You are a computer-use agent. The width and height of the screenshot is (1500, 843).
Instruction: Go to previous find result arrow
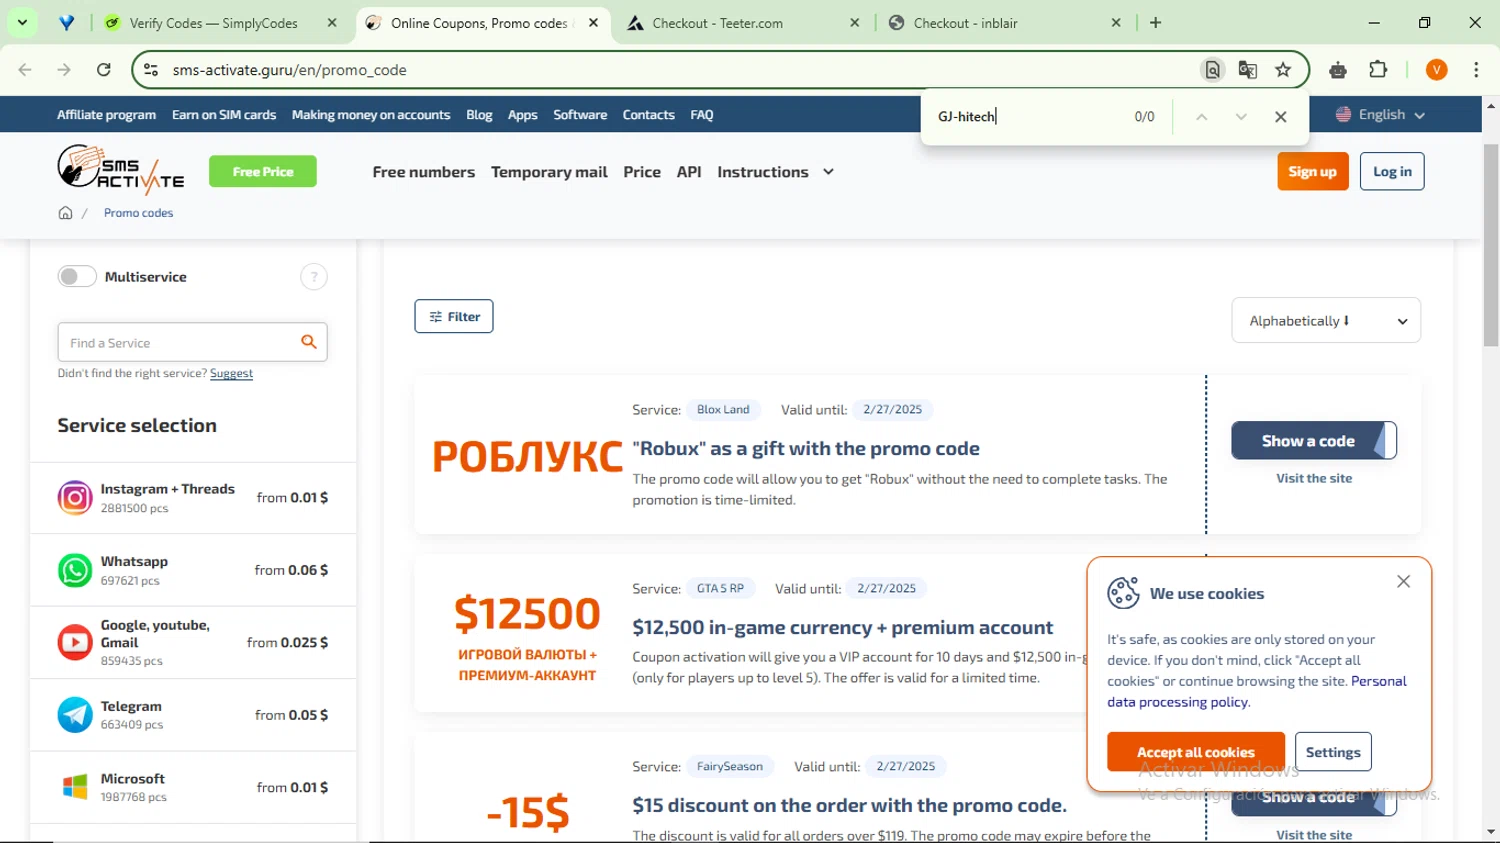[1202, 117]
